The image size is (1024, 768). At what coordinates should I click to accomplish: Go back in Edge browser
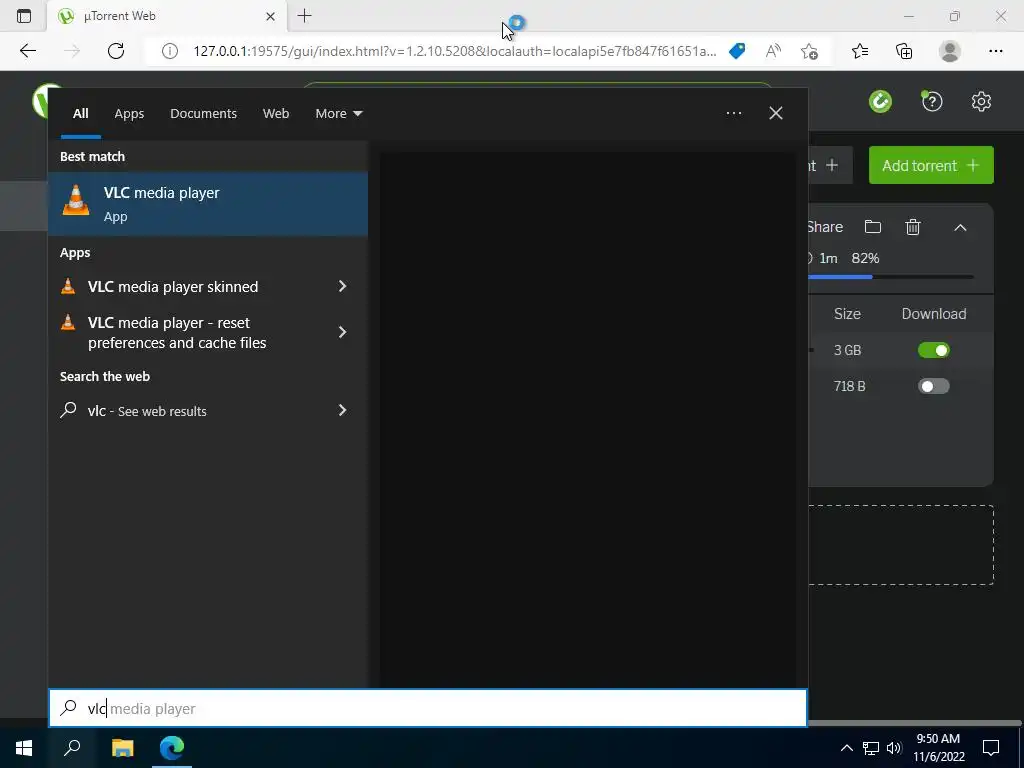[x=27, y=51]
